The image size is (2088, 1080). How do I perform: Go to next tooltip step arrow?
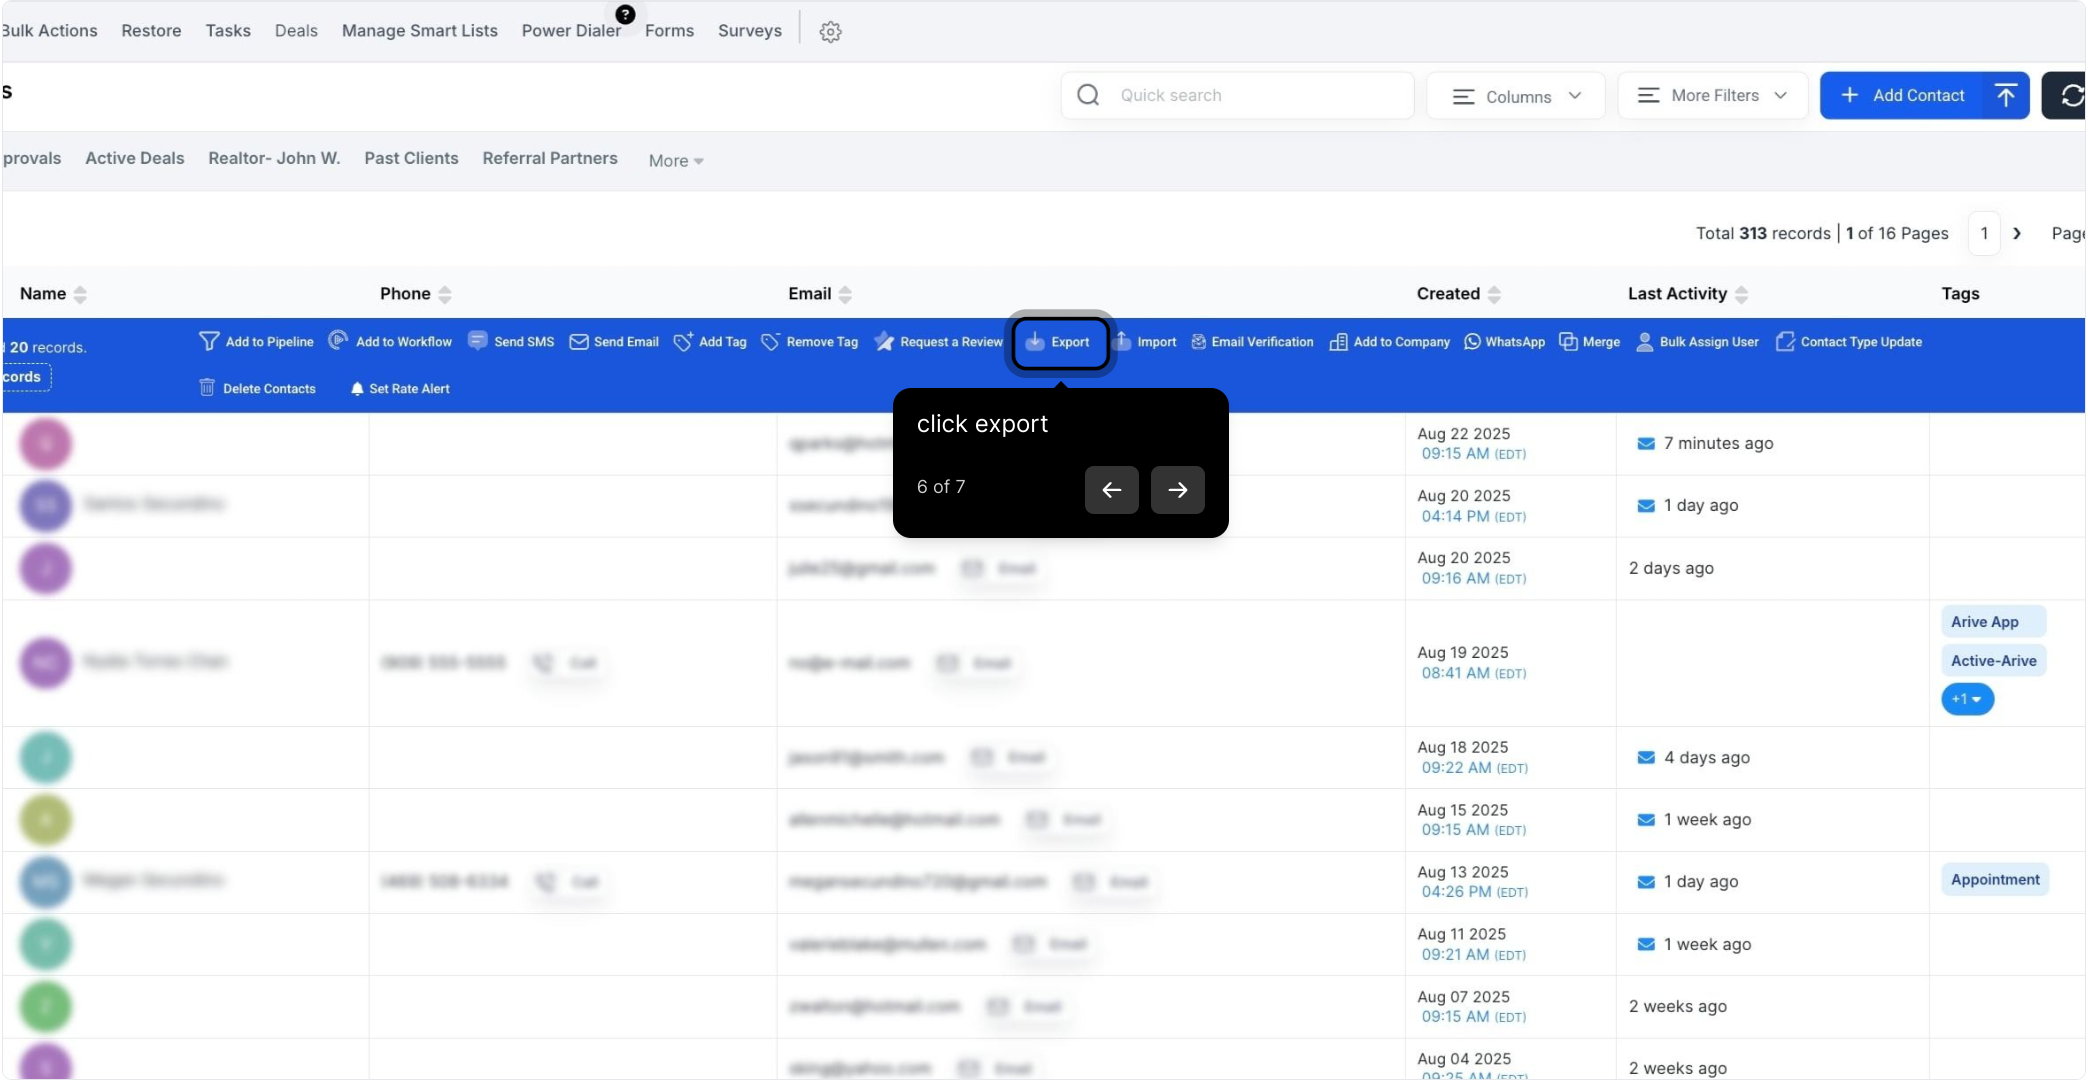[1177, 490]
